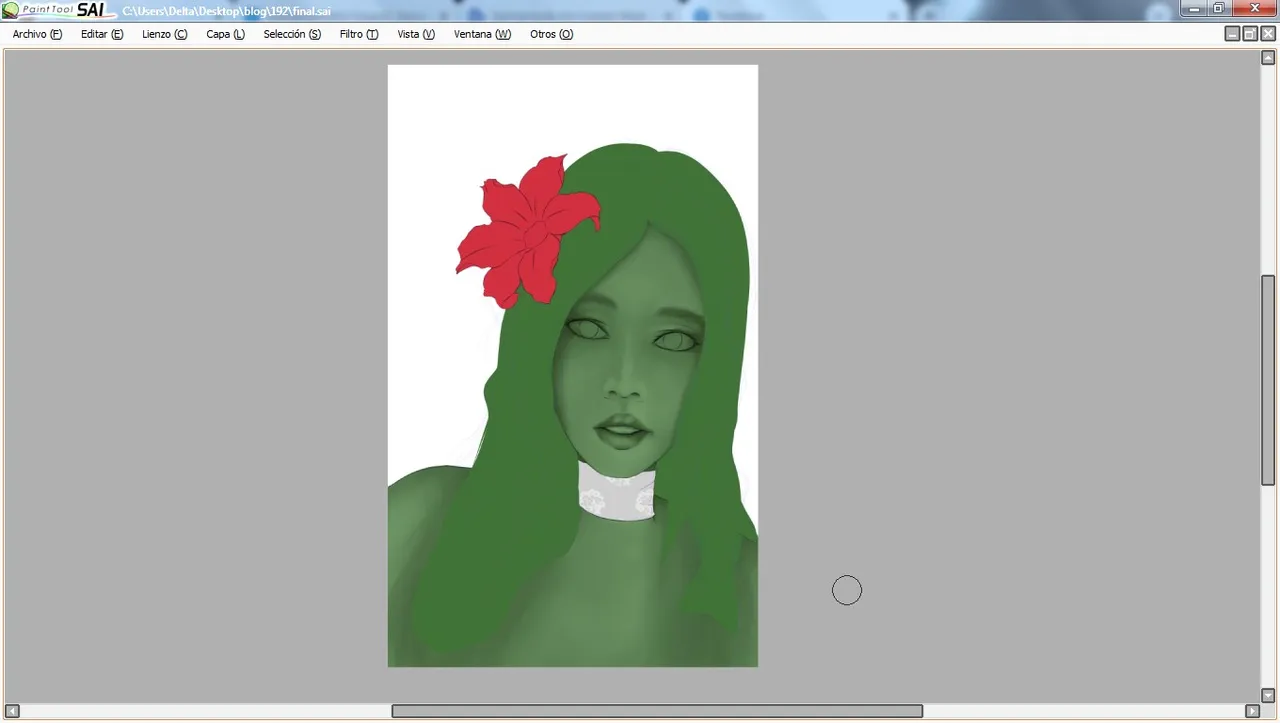Open the Capa menu

click(x=225, y=34)
